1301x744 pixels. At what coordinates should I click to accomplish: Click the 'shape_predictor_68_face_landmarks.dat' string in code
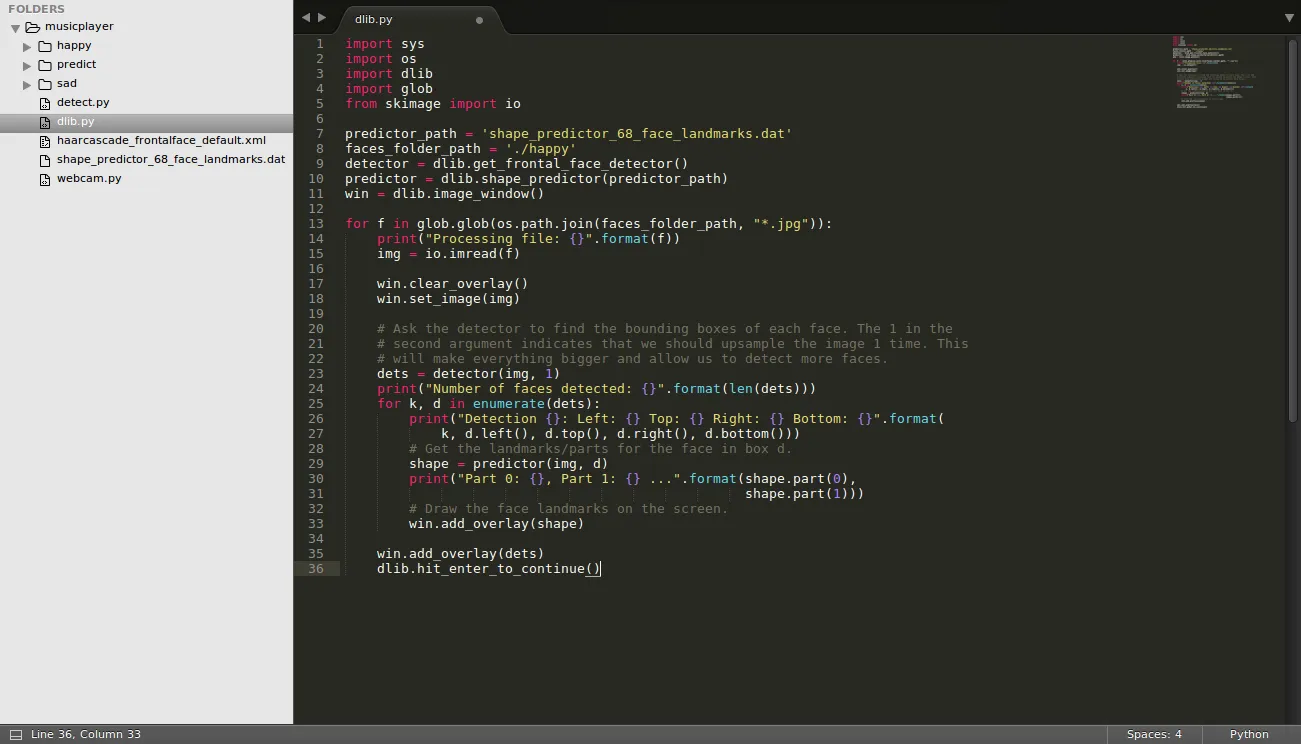point(636,134)
